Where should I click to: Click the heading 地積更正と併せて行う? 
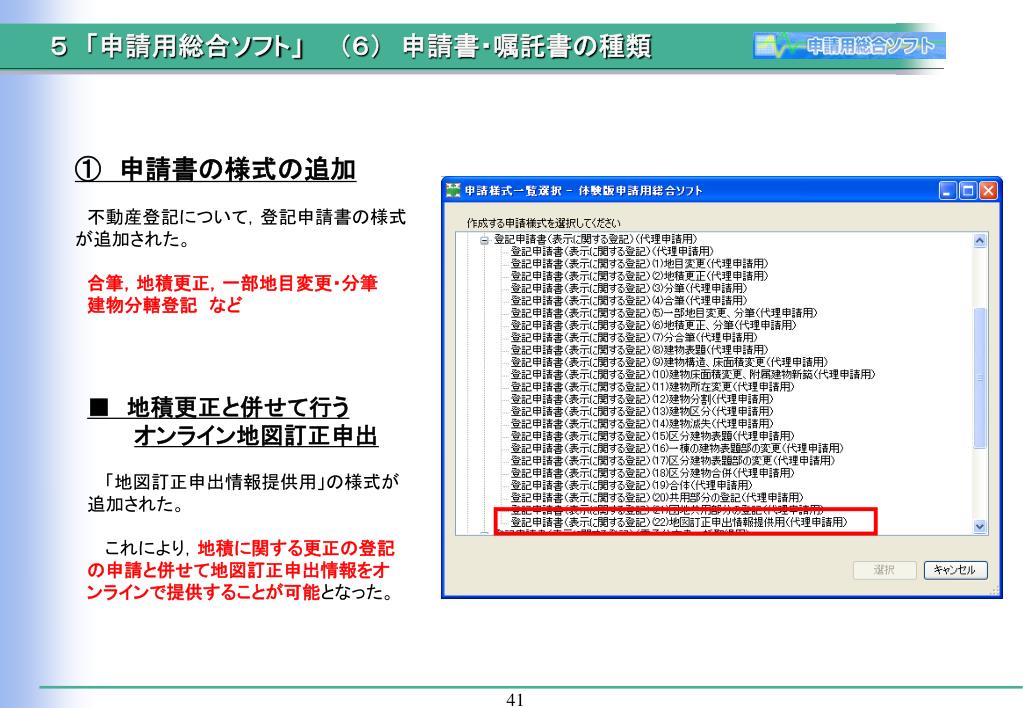(x=219, y=407)
